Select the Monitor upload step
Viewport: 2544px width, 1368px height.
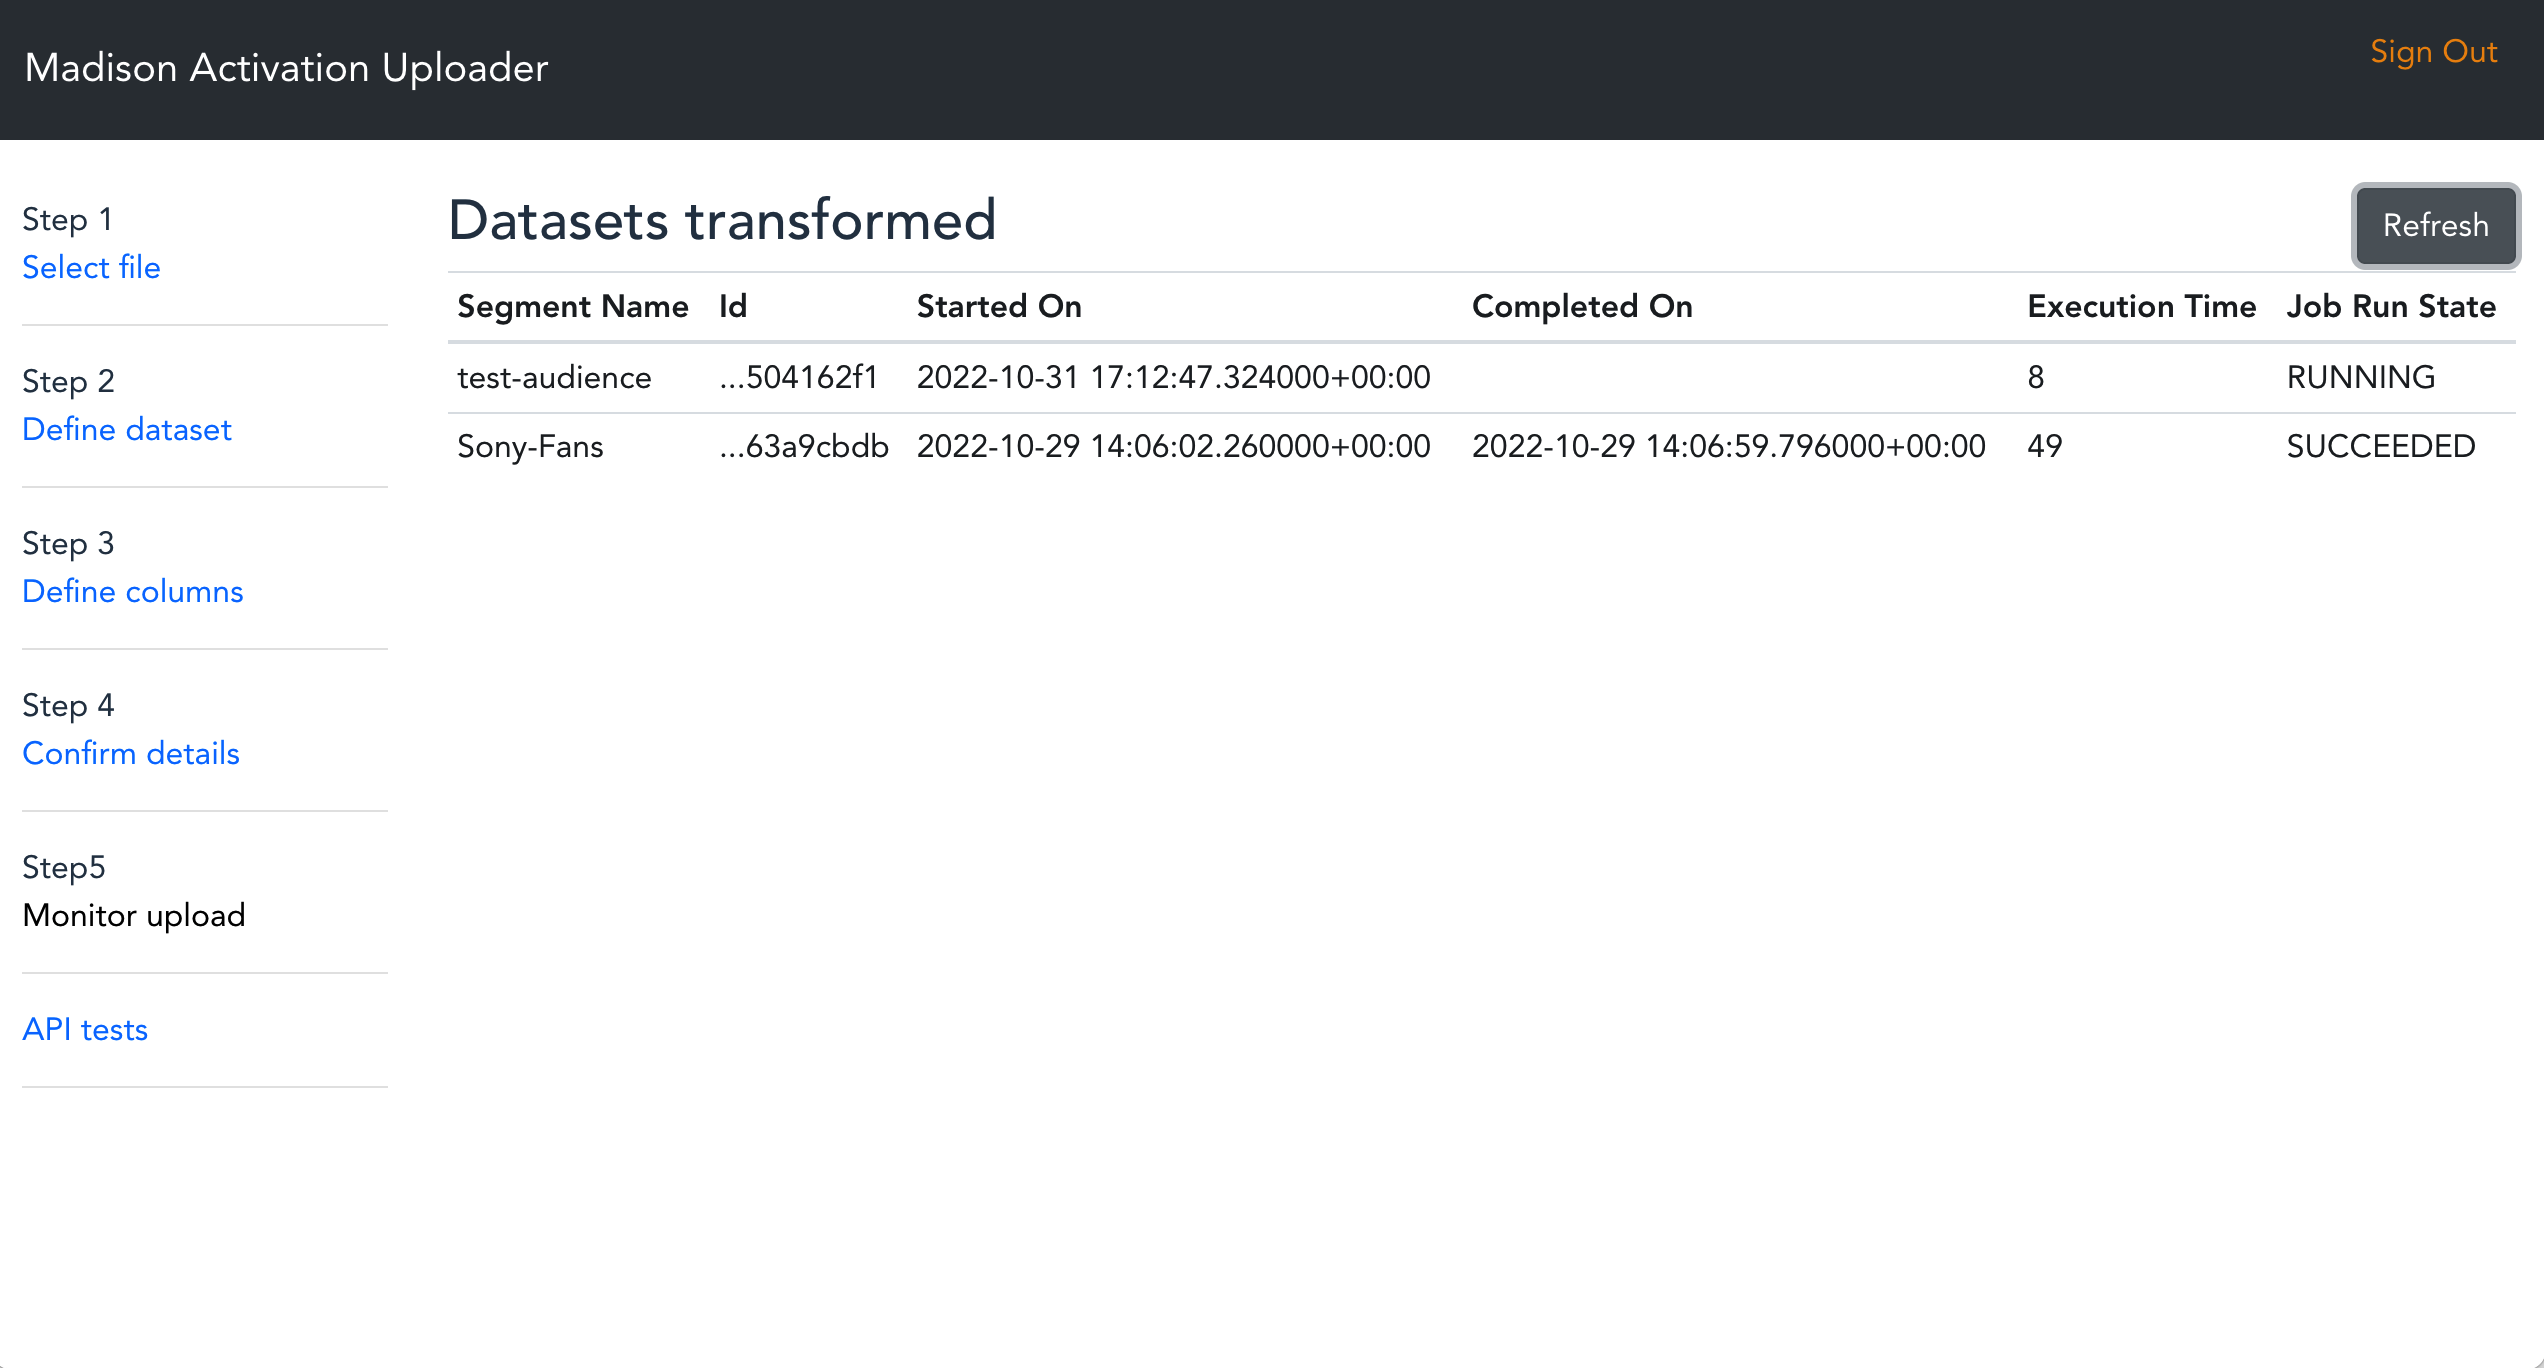pyautogui.click(x=134, y=916)
